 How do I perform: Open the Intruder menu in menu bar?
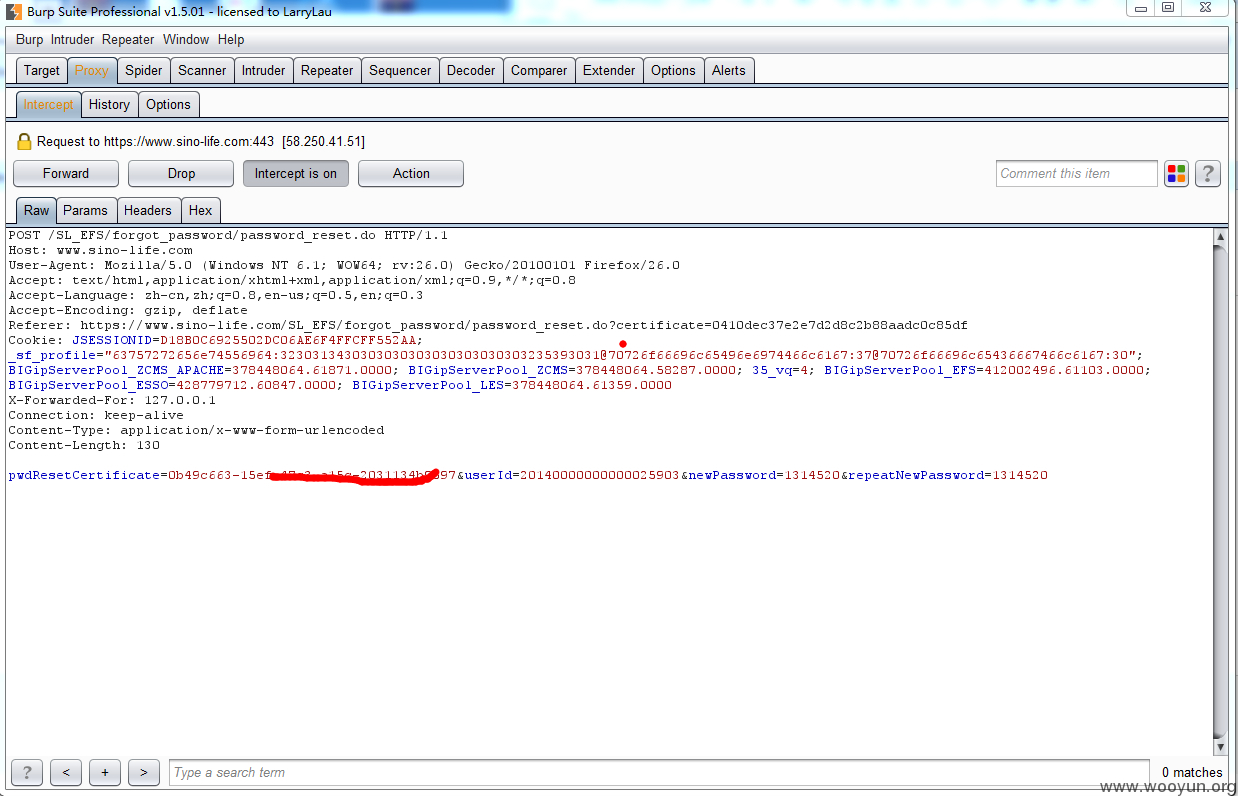coord(72,40)
